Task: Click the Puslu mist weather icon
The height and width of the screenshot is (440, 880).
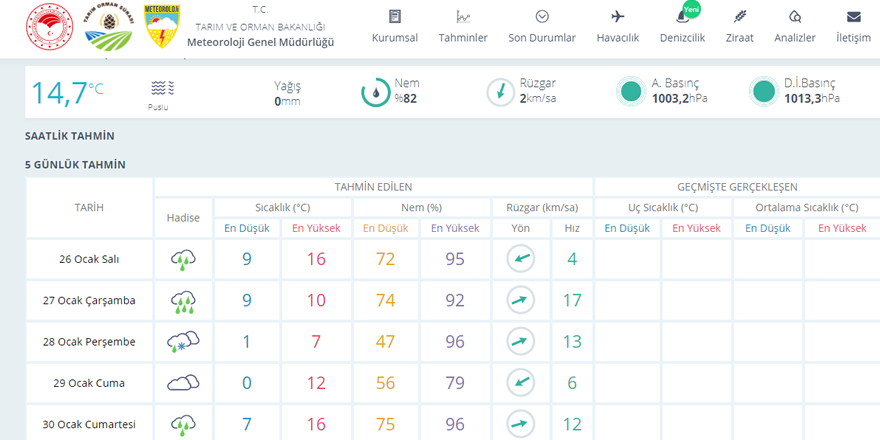Action: tap(163, 88)
